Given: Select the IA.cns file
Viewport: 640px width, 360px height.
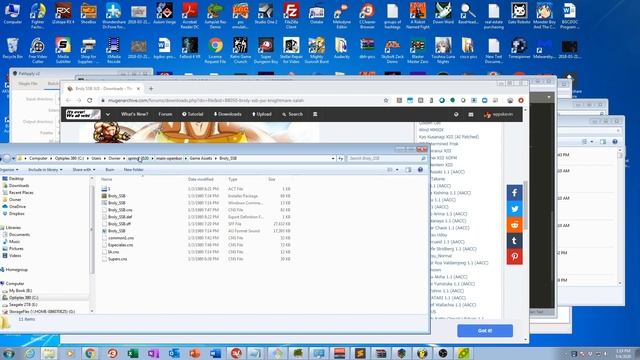Looking at the screenshot, I should tap(113, 252).
